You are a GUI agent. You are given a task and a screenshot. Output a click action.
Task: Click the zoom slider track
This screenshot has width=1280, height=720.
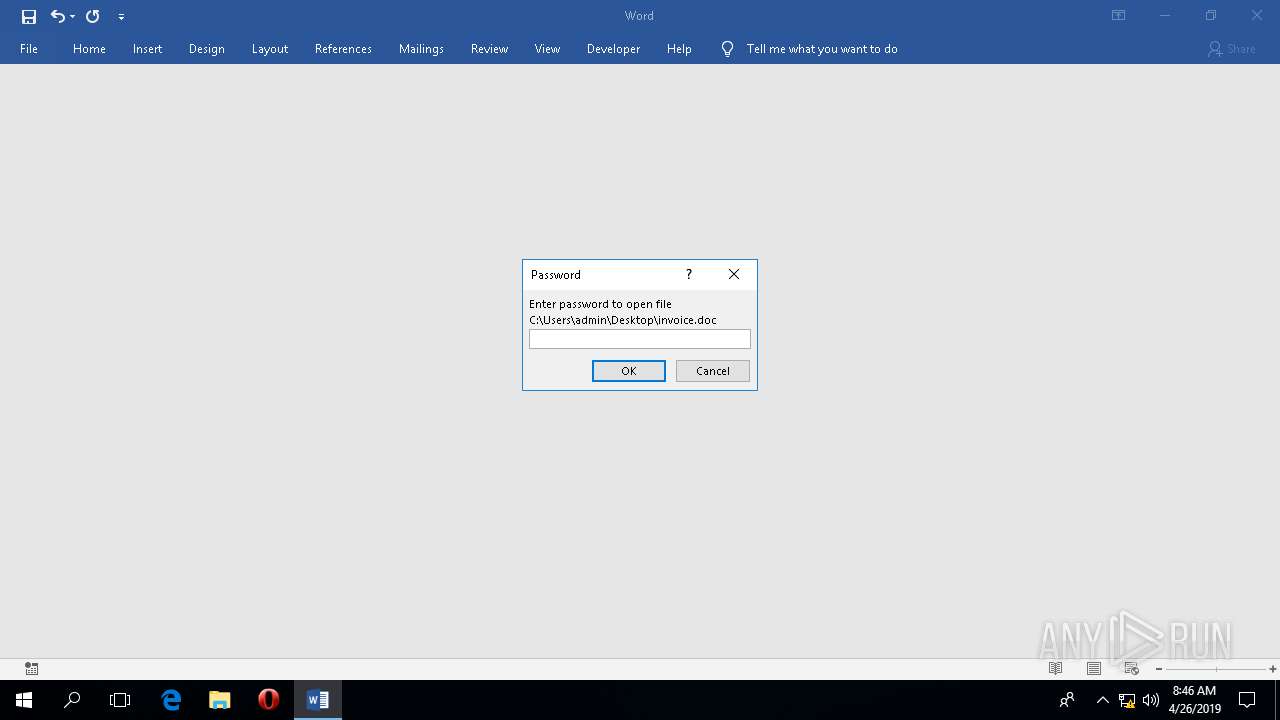1216,669
